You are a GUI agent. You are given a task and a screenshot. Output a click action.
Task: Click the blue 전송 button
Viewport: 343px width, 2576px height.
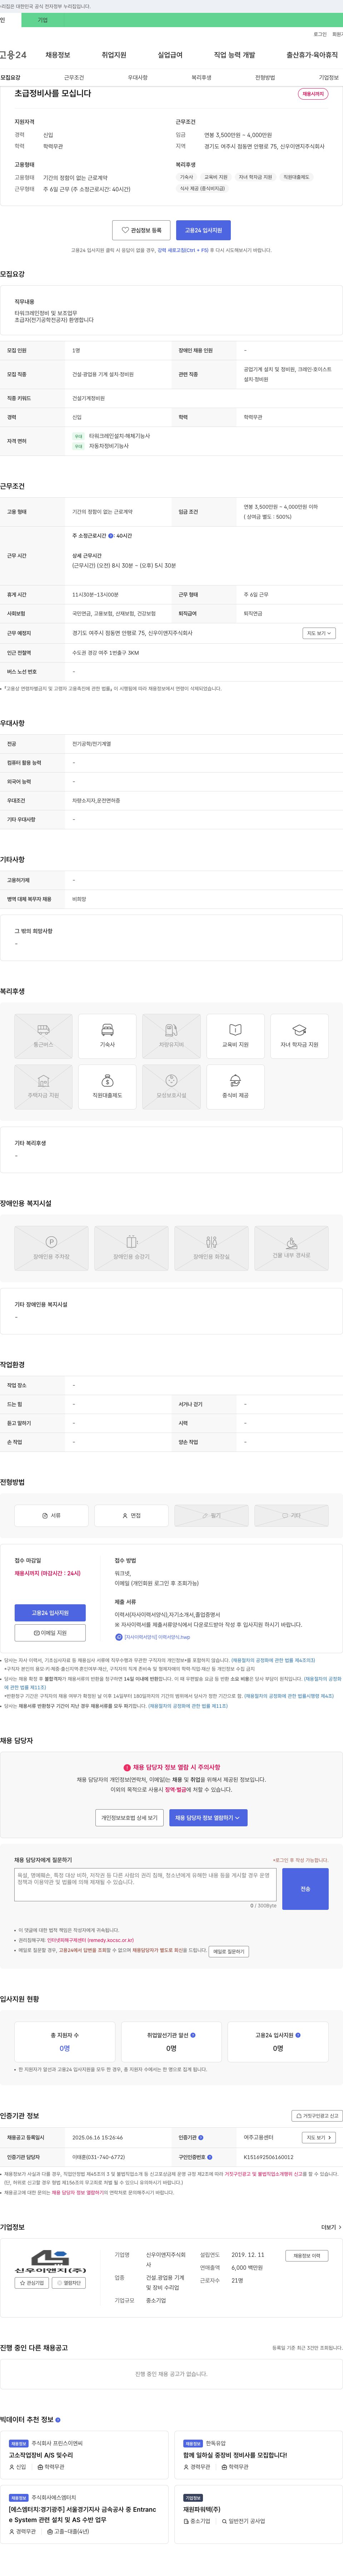(305, 1889)
